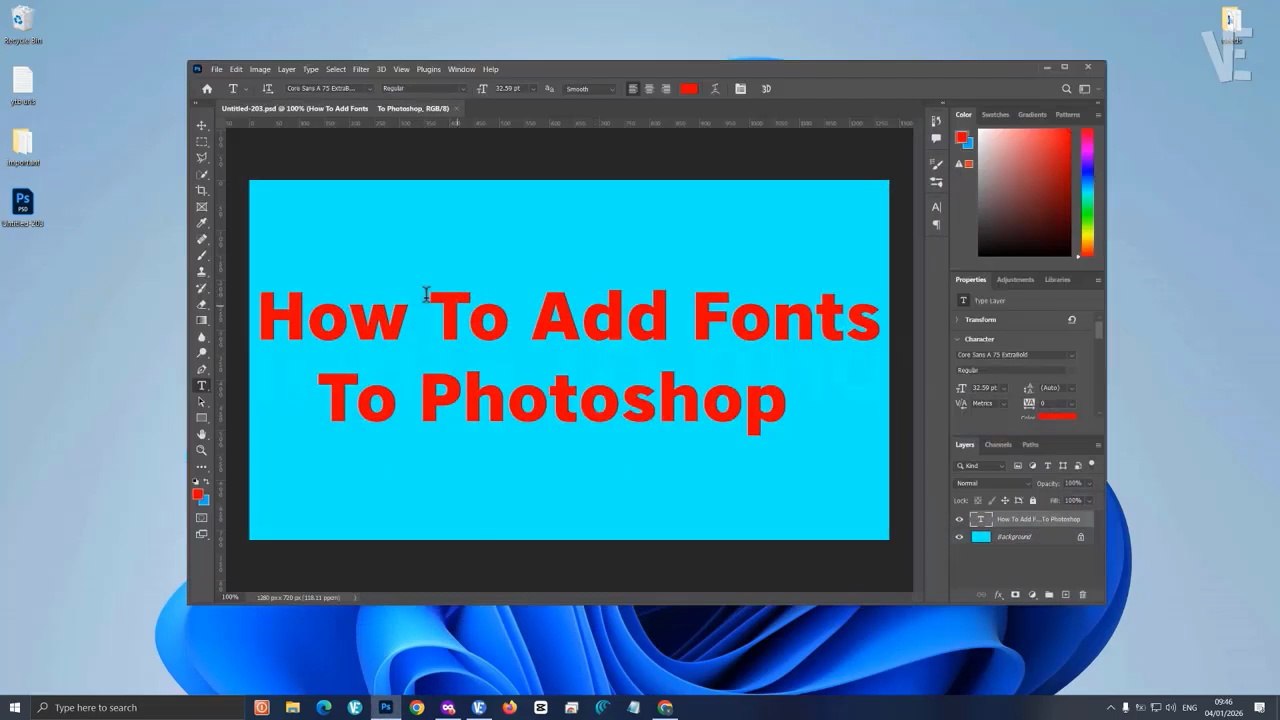Select the Zoom tool
The width and height of the screenshot is (1280, 720).
202,451
